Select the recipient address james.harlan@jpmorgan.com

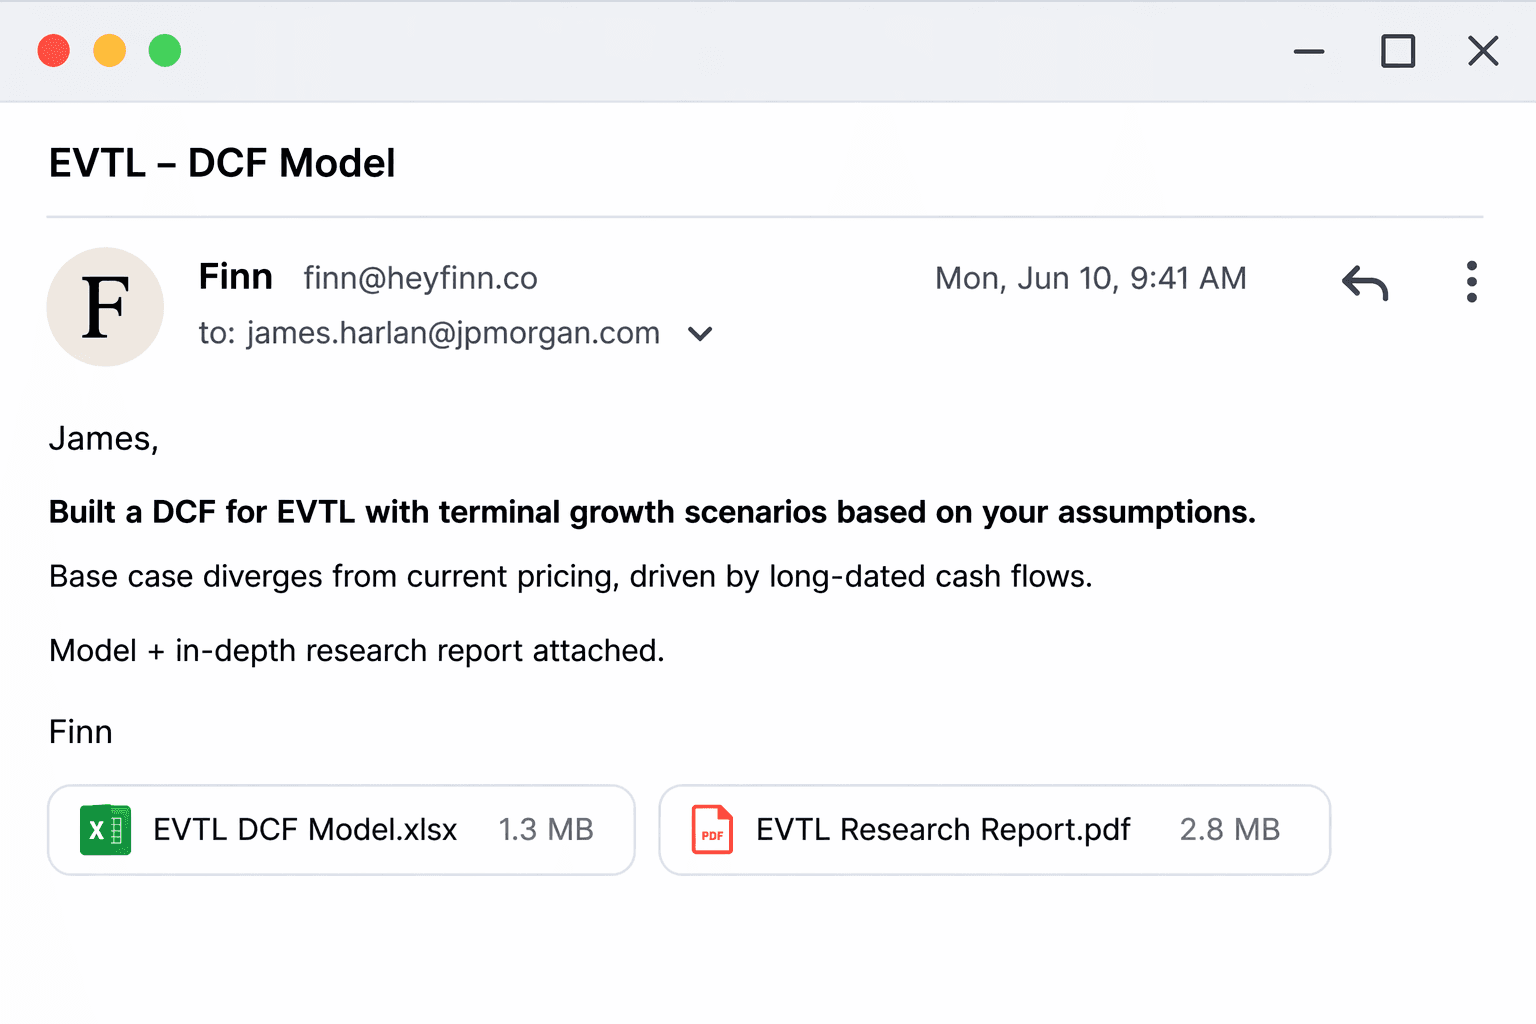[452, 333]
